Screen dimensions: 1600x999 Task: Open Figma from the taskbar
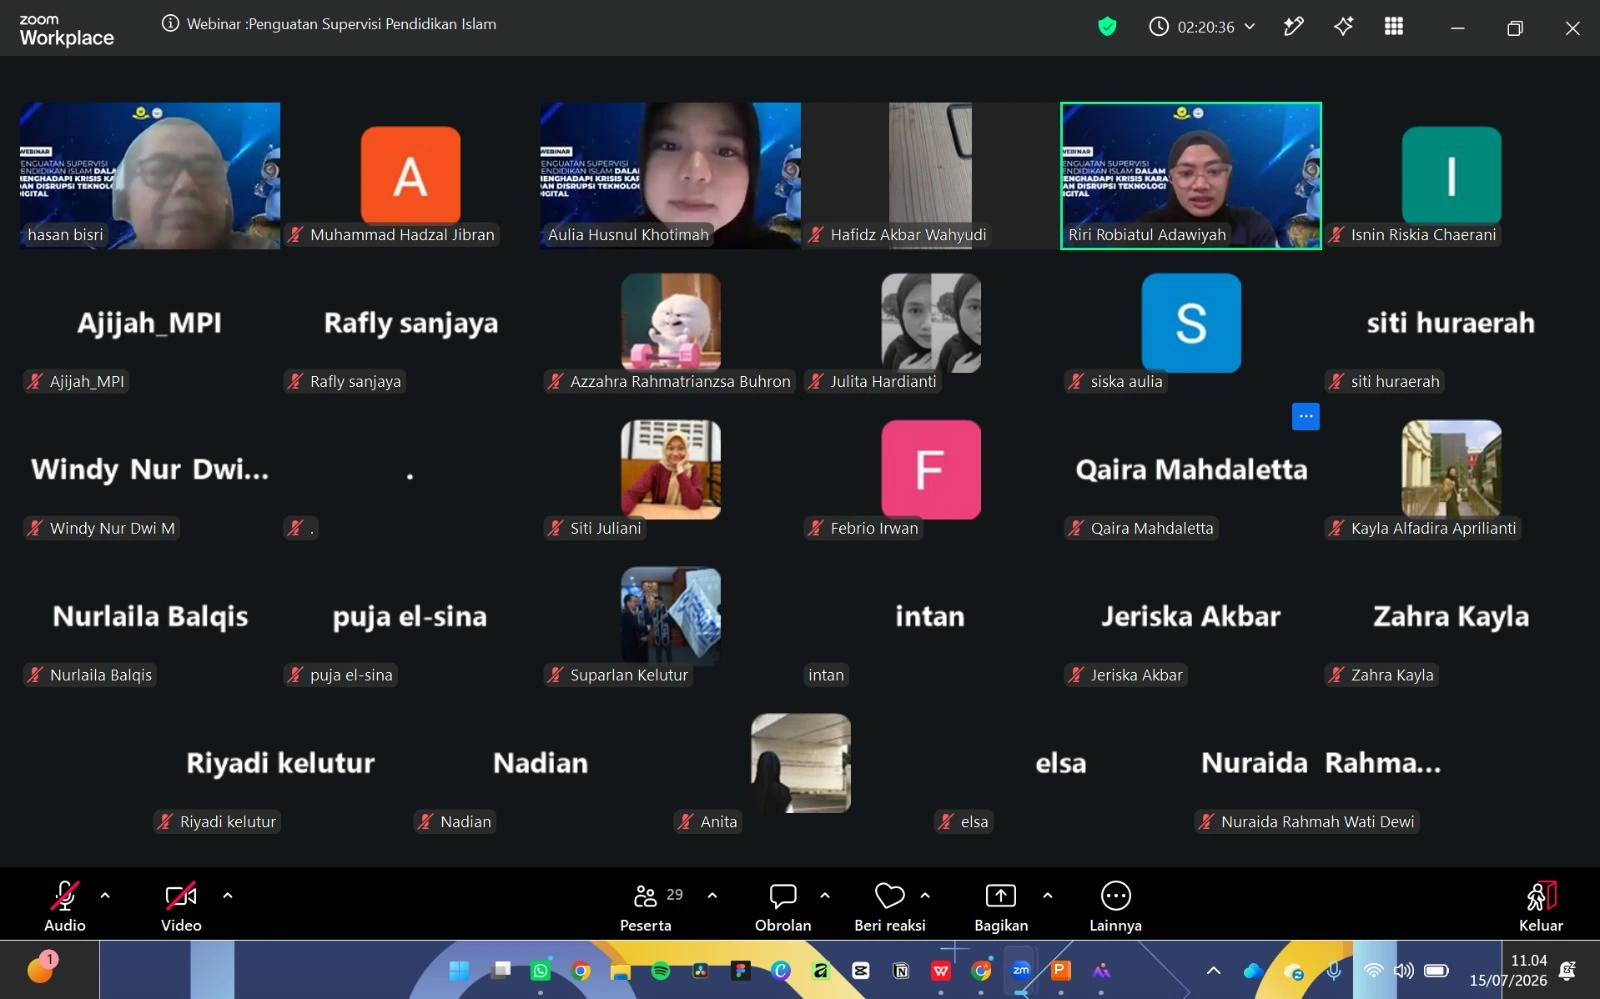[x=741, y=970]
